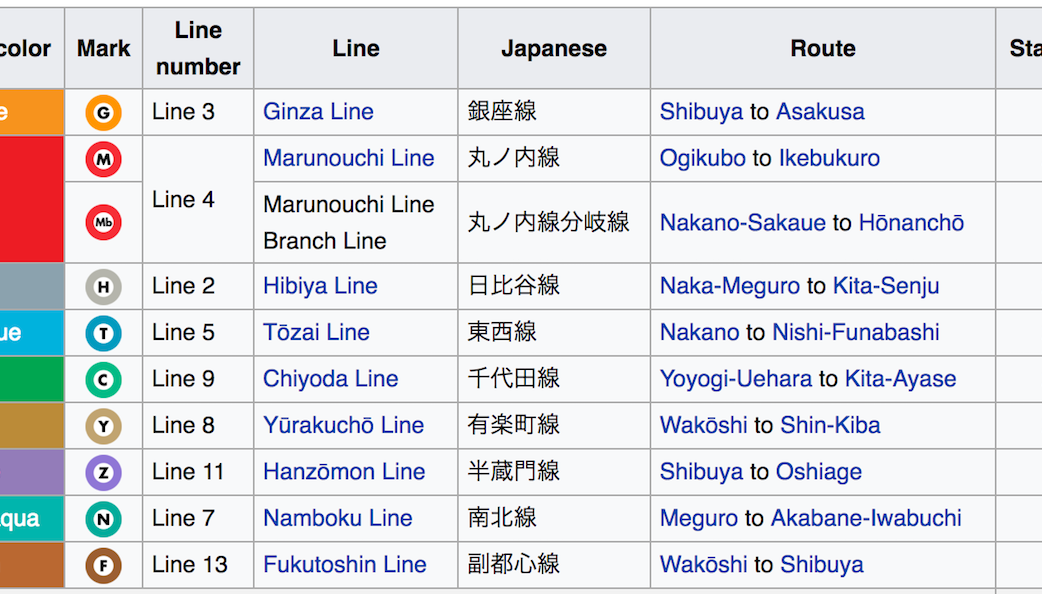Click the orange Ginza Line G mark icon

103,112
